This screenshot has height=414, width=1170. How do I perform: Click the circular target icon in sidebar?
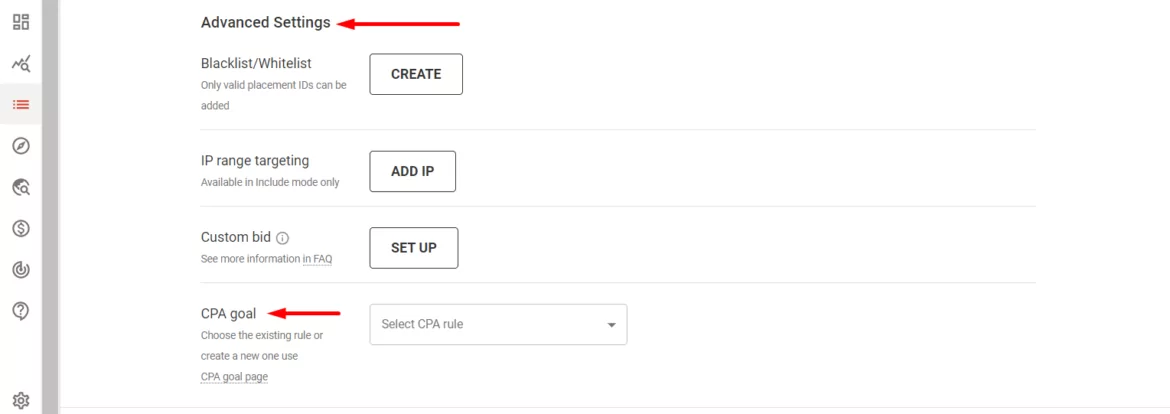tap(21, 270)
